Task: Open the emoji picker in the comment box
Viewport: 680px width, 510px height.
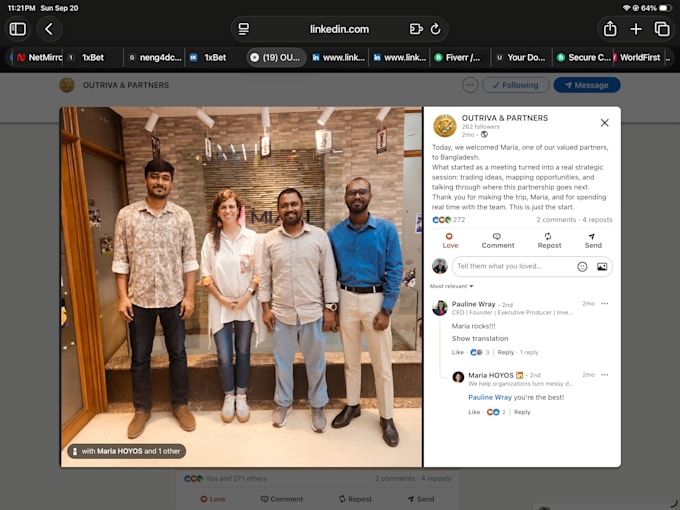Action: point(582,267)
